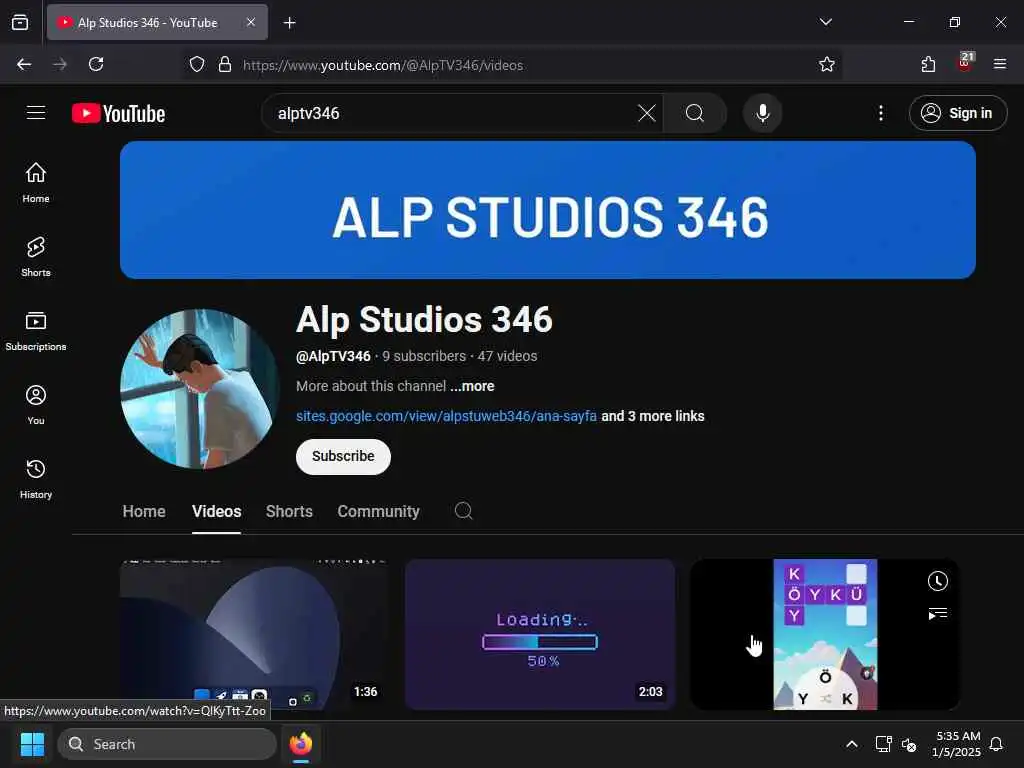Click the Alp Studios 346 channel avatar
Viewport: 1024px width, 768px height.
click(x=199, y=389)
